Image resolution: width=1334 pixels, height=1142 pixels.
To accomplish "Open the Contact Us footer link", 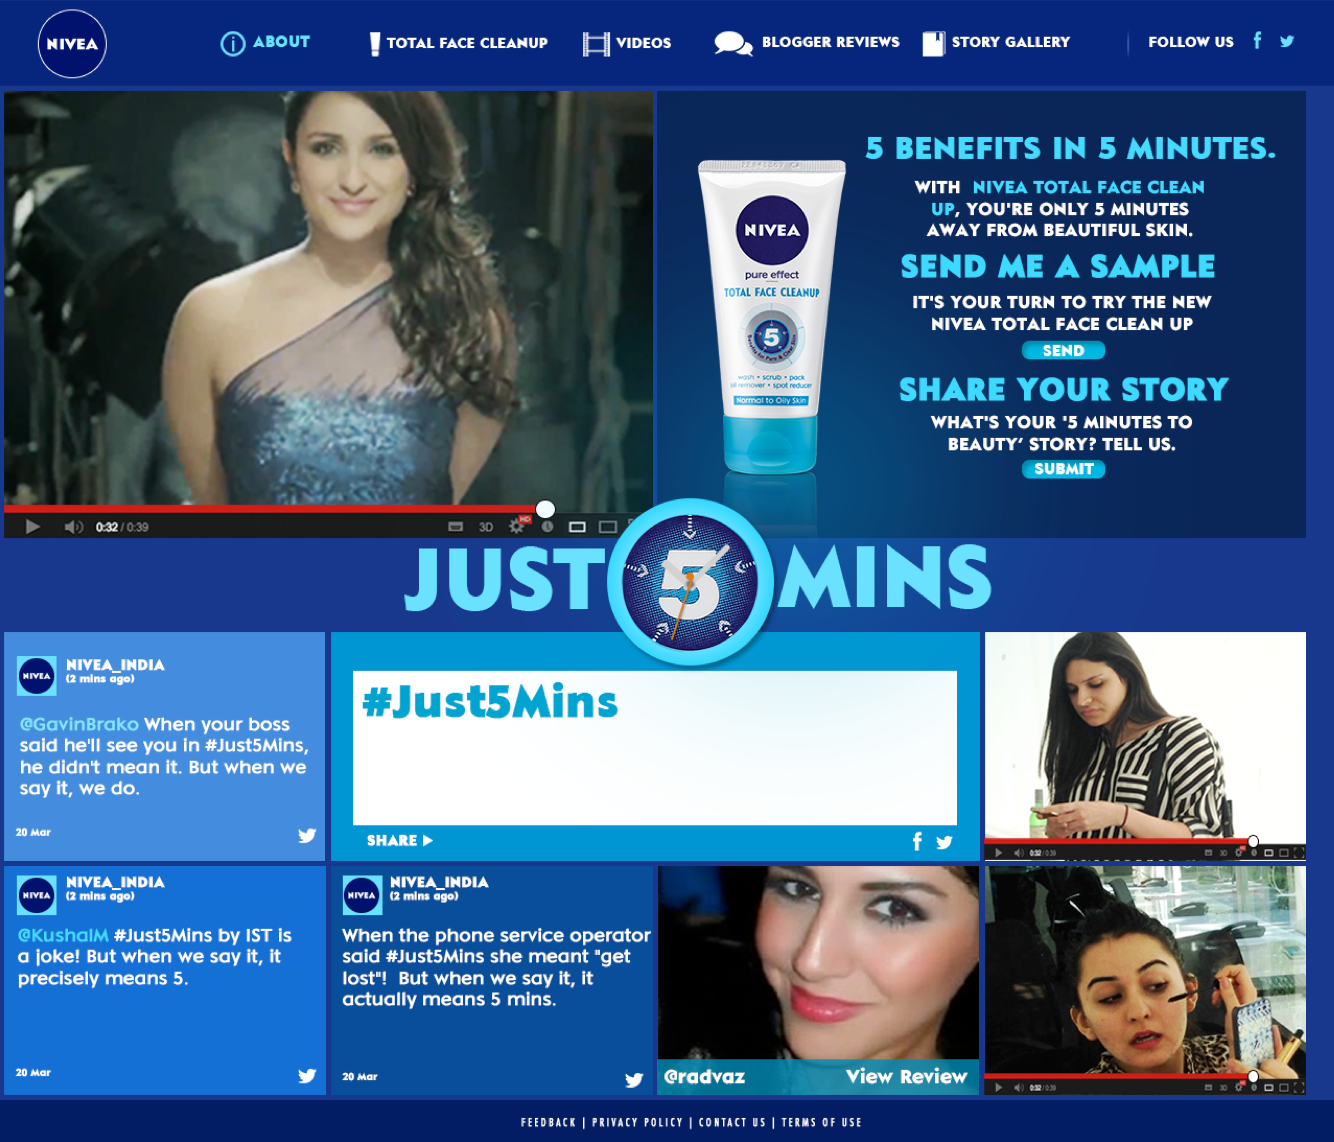I will [x=732, y=1123].
